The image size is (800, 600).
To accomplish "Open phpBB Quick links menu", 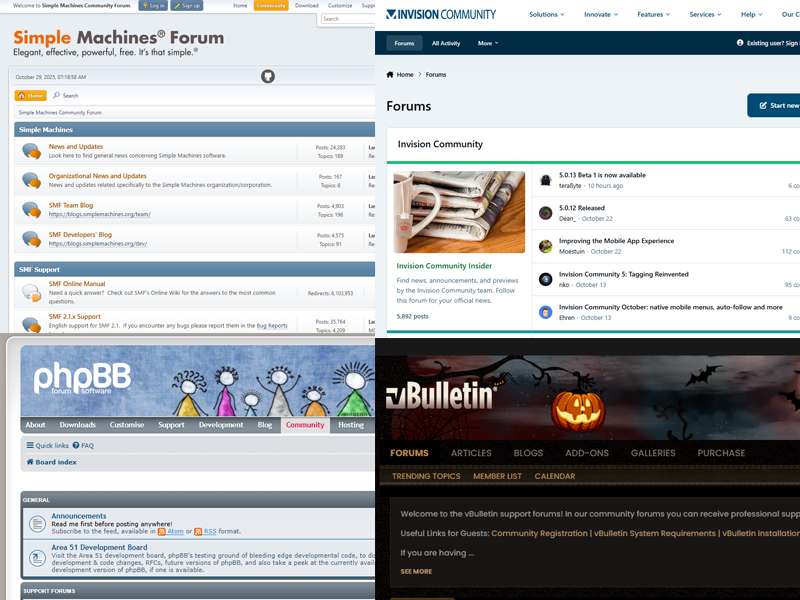I will [x=48, y=446].
